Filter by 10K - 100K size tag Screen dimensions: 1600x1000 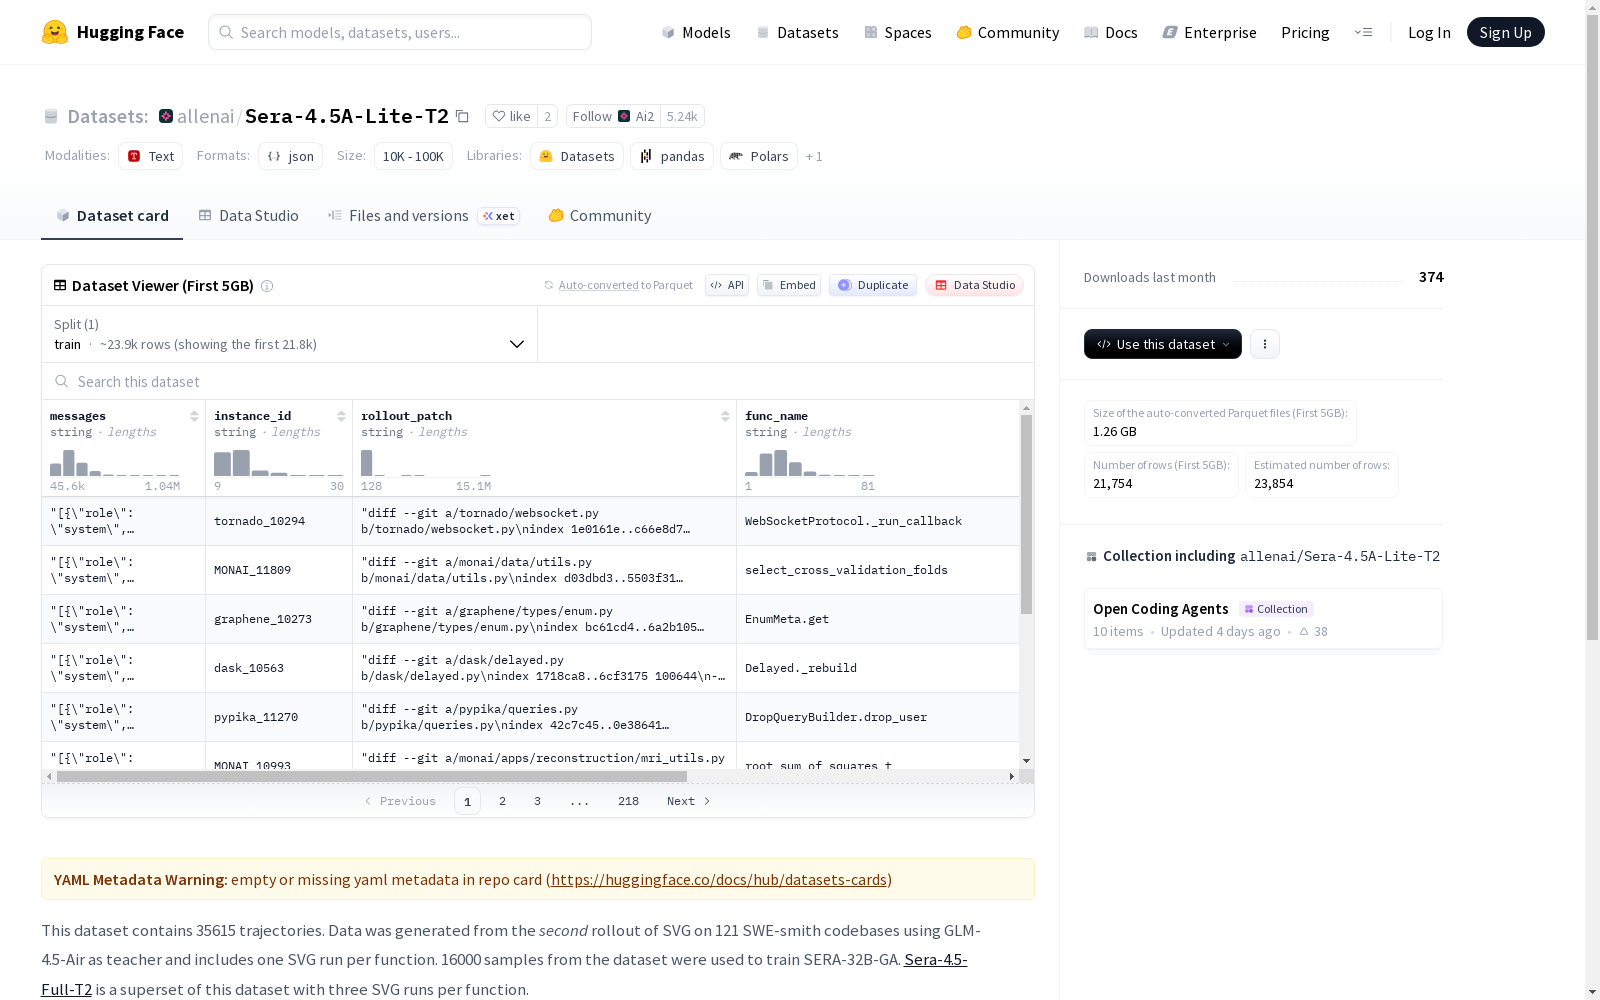pos(413,156)
